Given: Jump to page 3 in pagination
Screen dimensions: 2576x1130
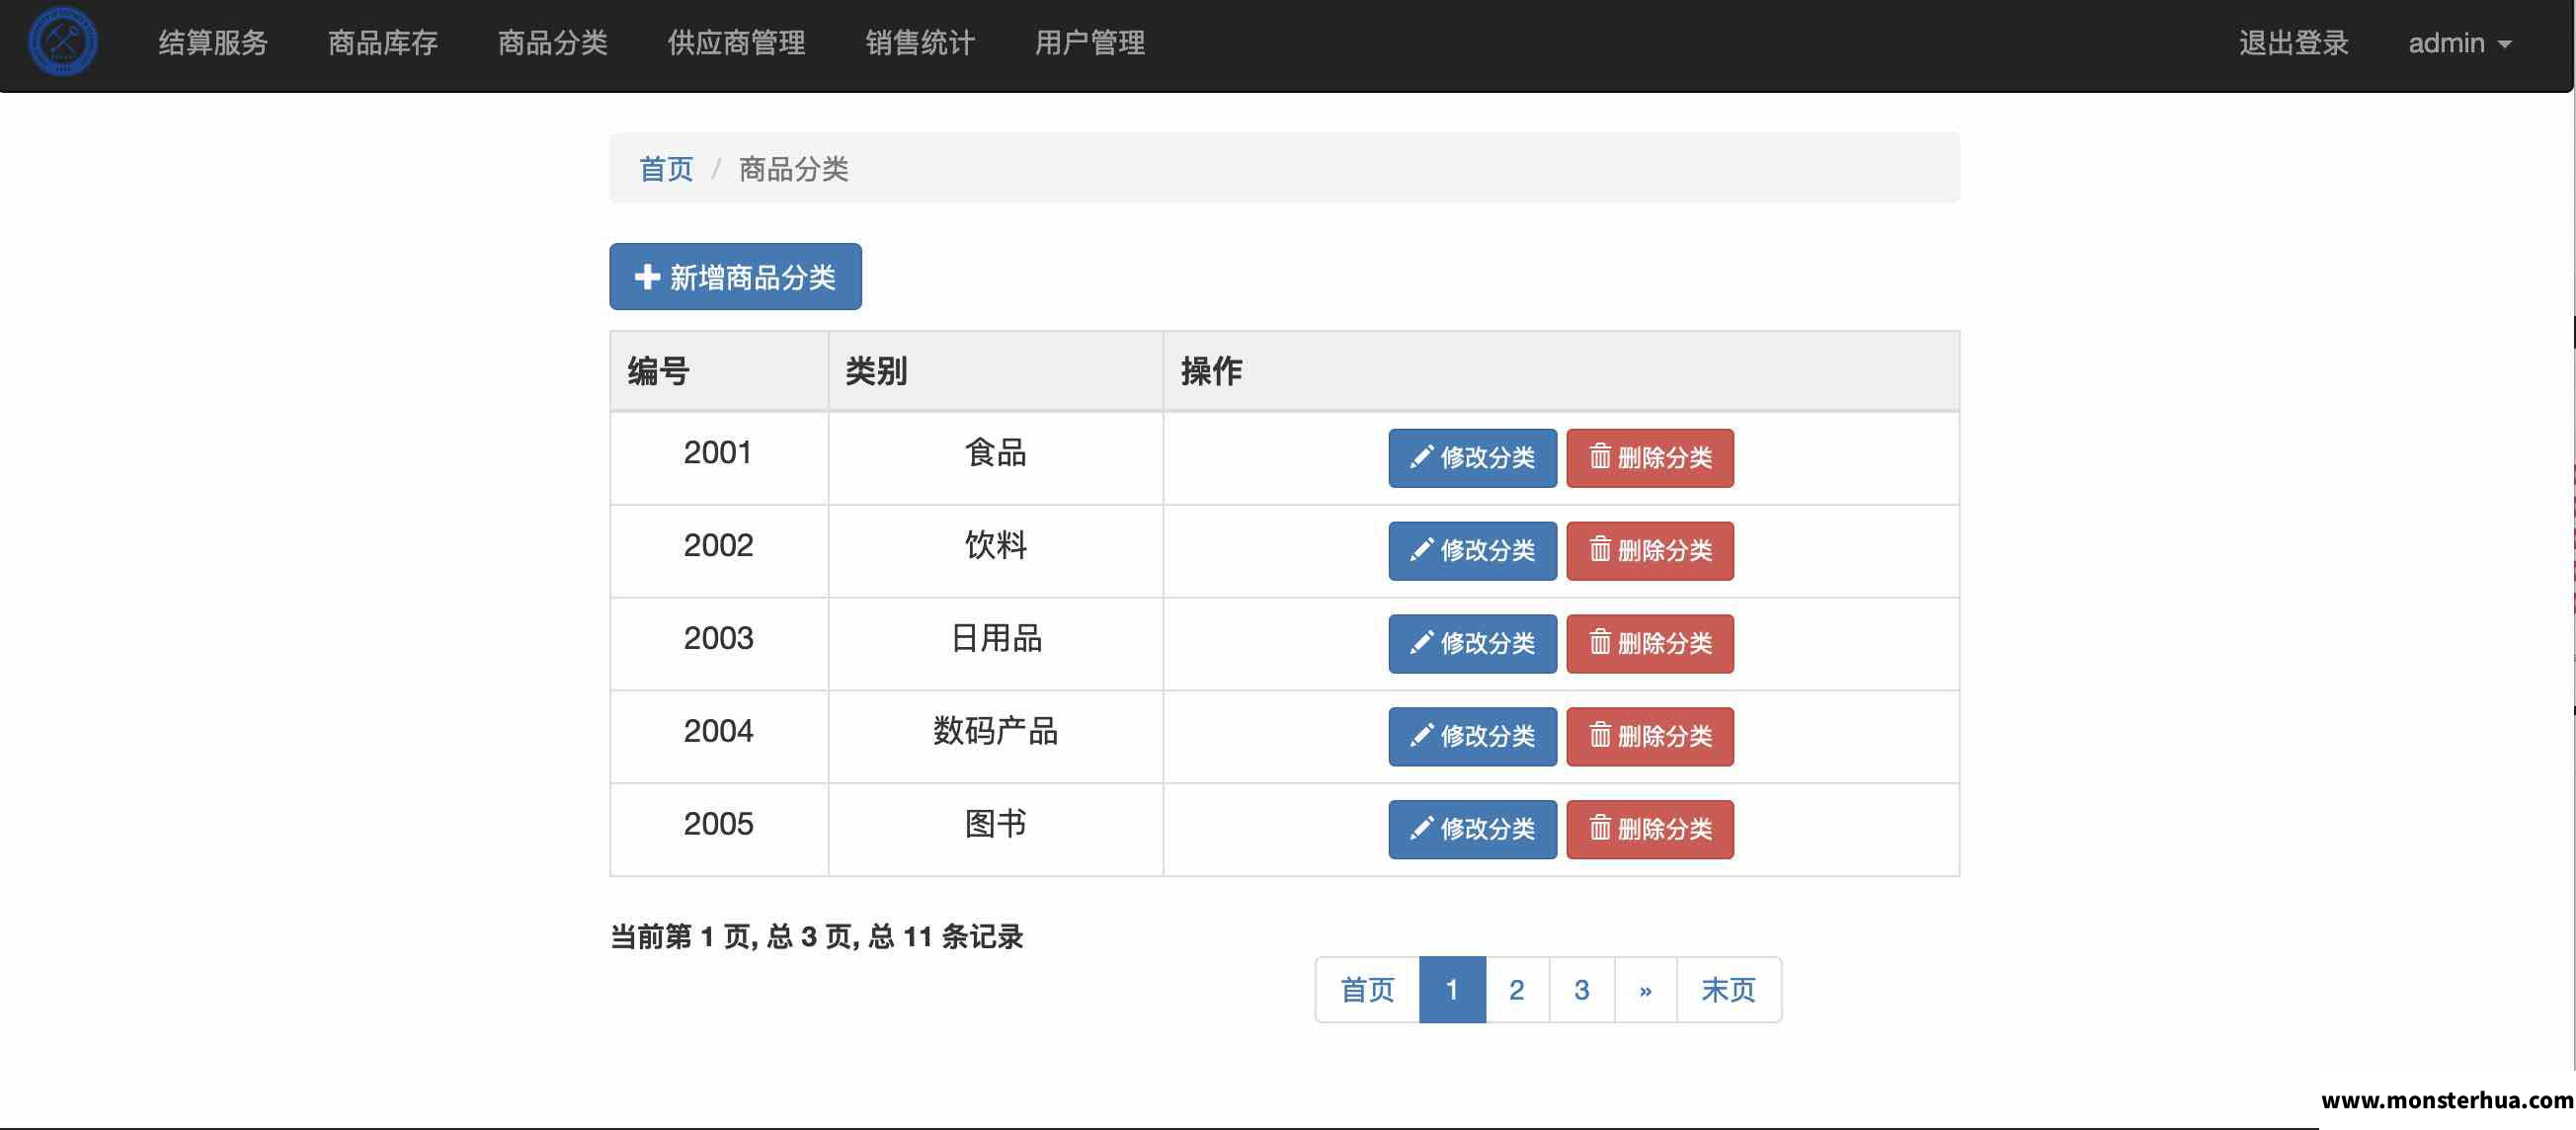Looking at the screenshot, I should click(1582, 990).
